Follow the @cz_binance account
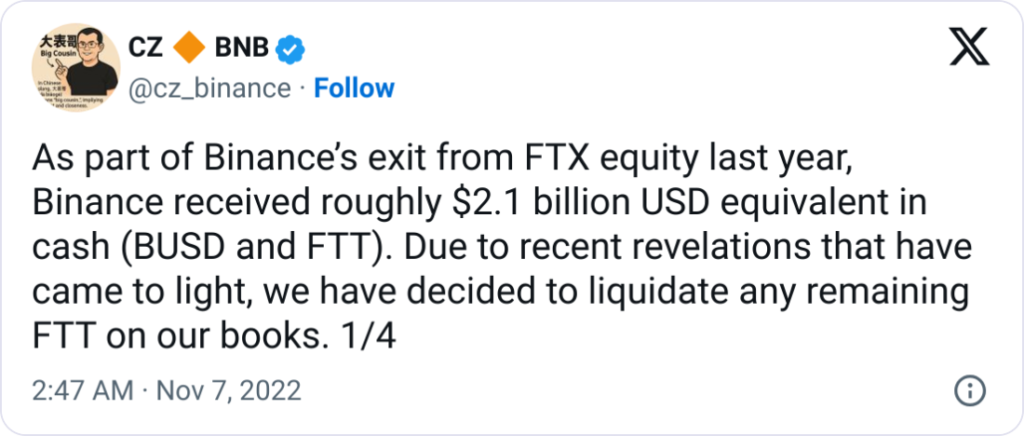1024x436 pixels. (x=354, y=88)
